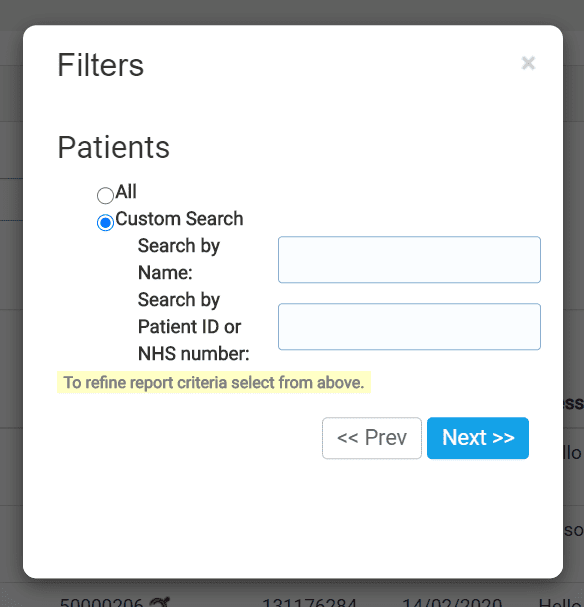
Task: Go back with the << Prev button
Action: coord(372,438)
